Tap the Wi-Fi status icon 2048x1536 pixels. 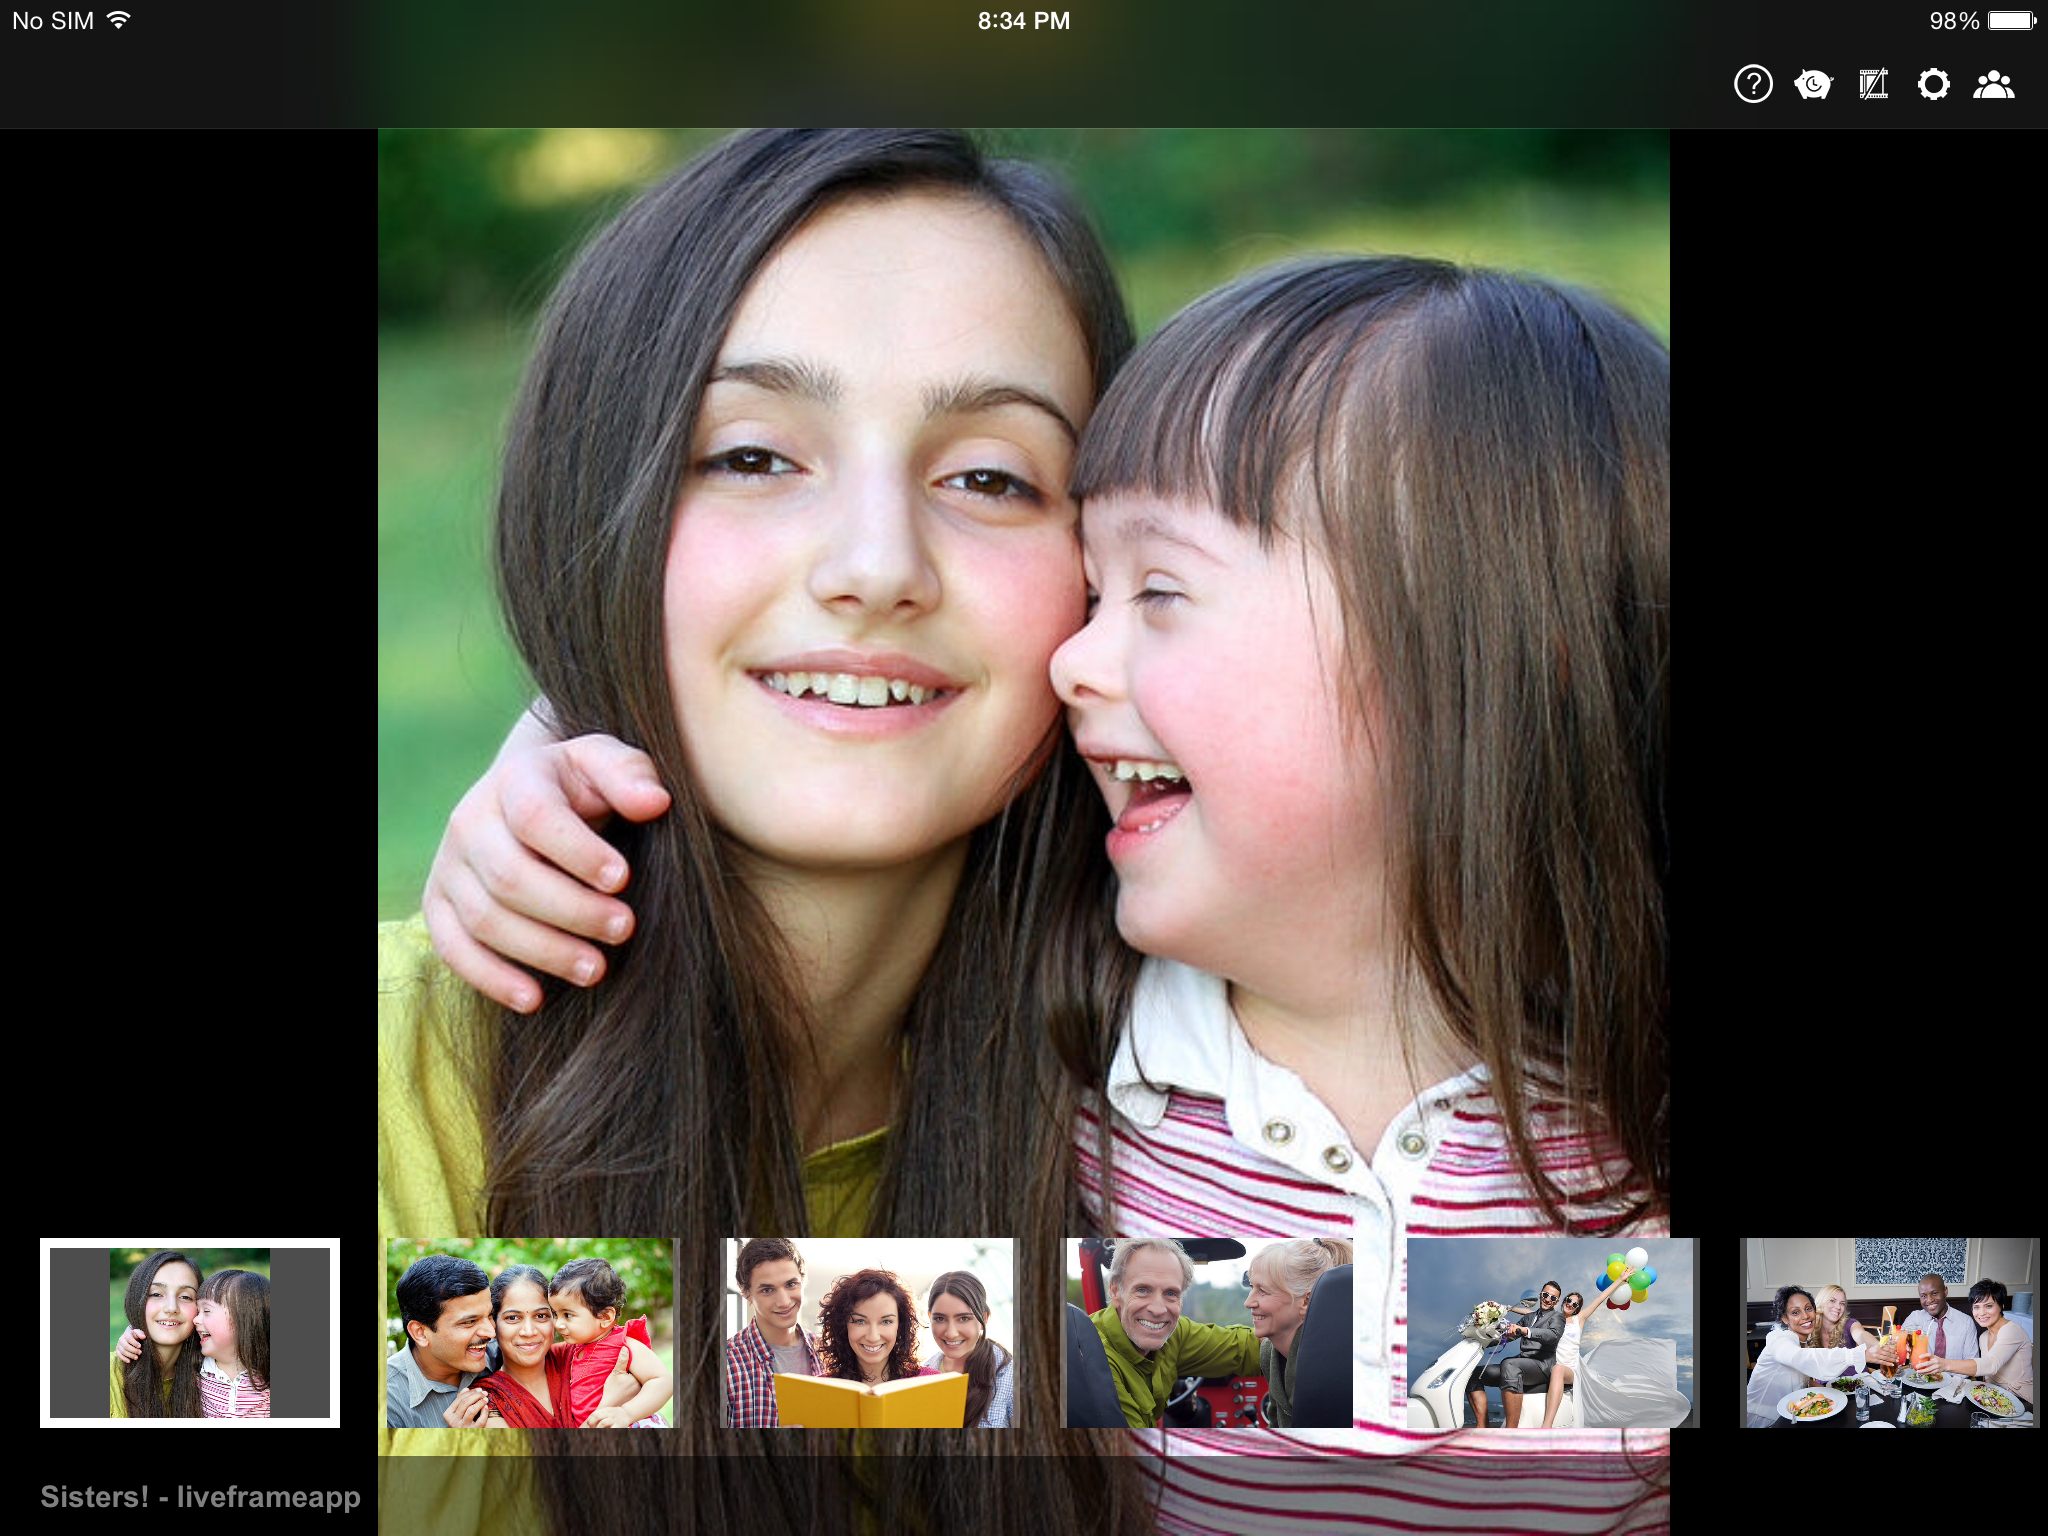click(119, 20)
